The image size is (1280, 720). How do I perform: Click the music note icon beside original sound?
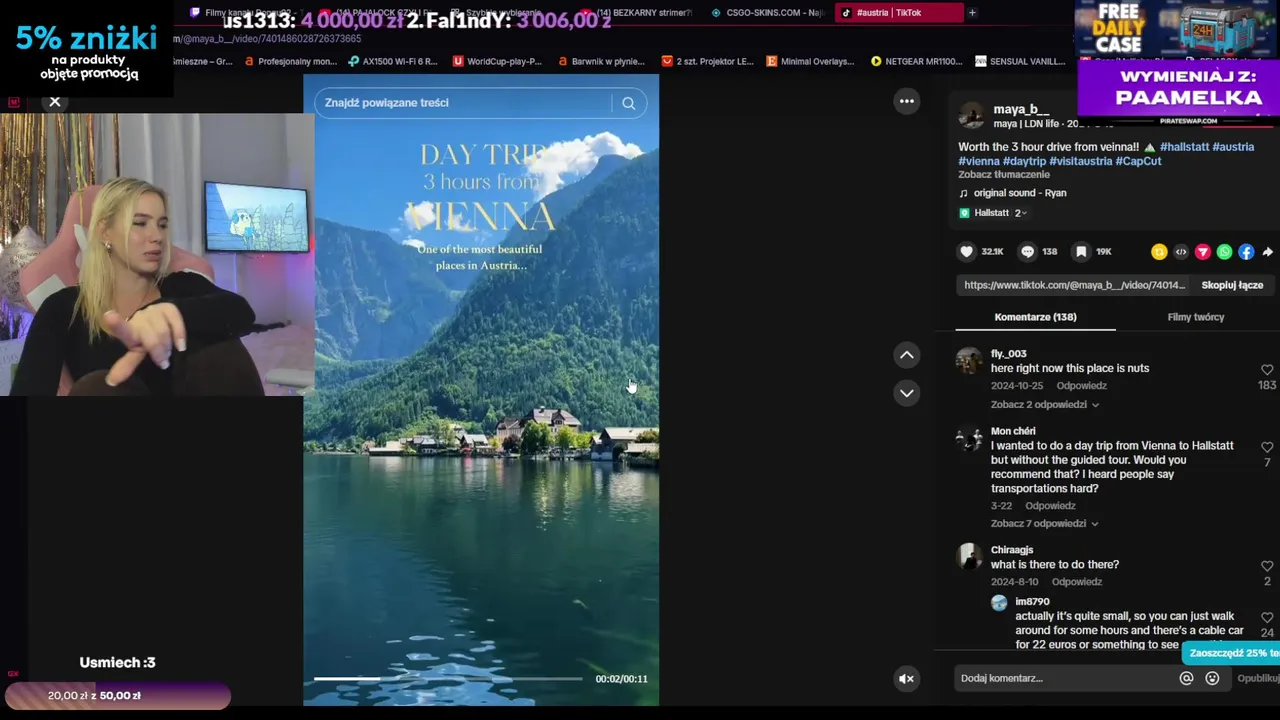[x=964, y=193]
